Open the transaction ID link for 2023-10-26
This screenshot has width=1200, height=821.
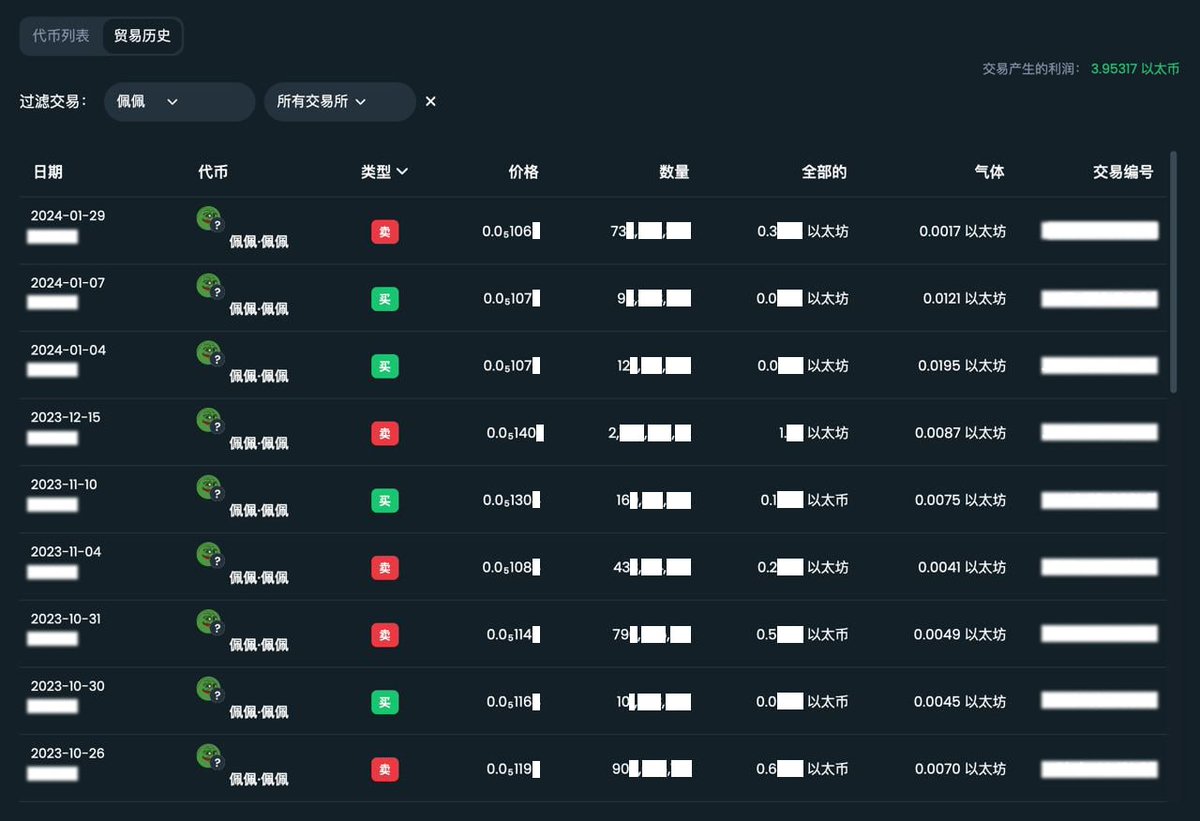click(x=1100, y=767)
